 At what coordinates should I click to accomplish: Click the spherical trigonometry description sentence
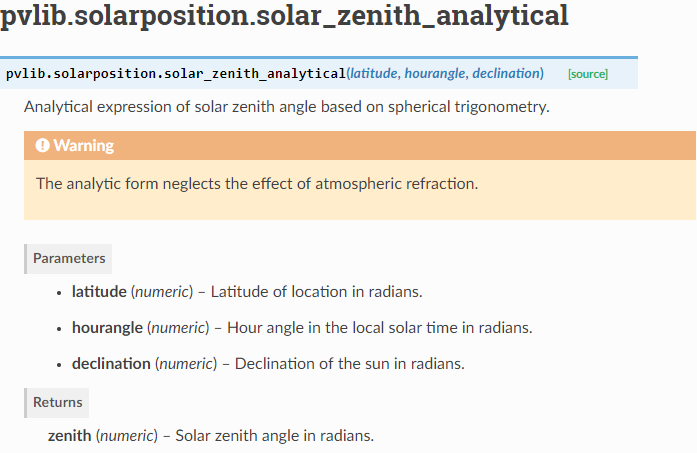click(286, 107)
